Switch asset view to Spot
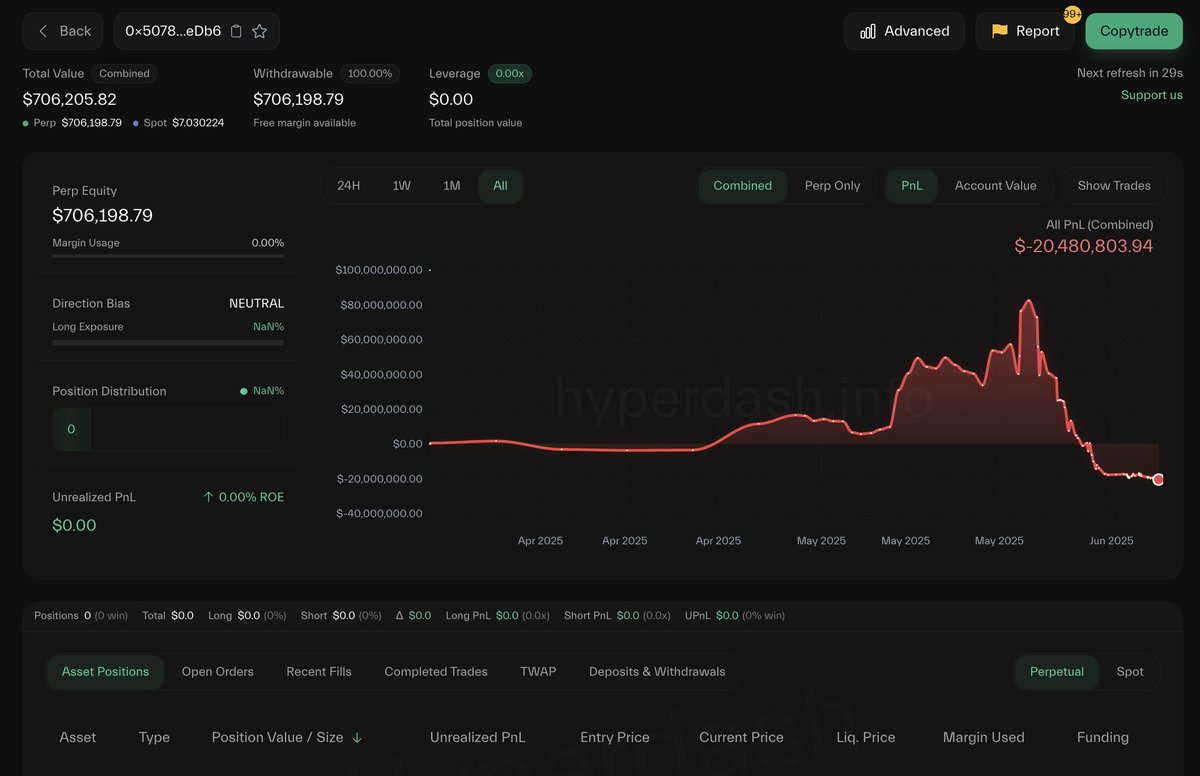This screenshot has height=776, width=1200. (x=1130, y=672)
